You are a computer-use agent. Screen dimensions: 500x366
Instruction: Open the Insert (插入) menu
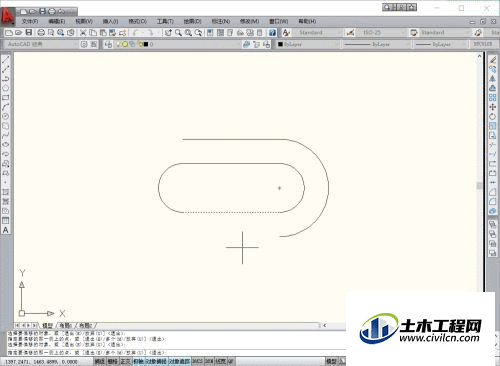pos(110,21)
